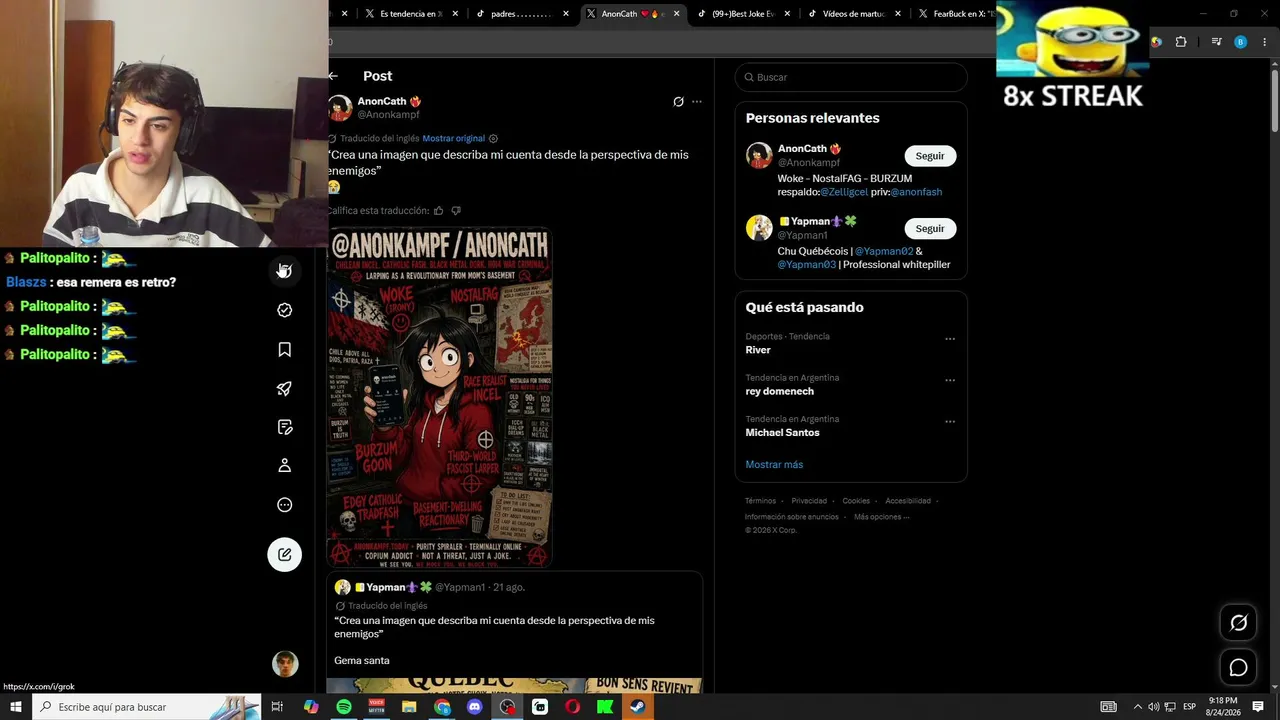Open the Michael Santos trending topic
This screenshot has height=720, width=1280.
782,433
